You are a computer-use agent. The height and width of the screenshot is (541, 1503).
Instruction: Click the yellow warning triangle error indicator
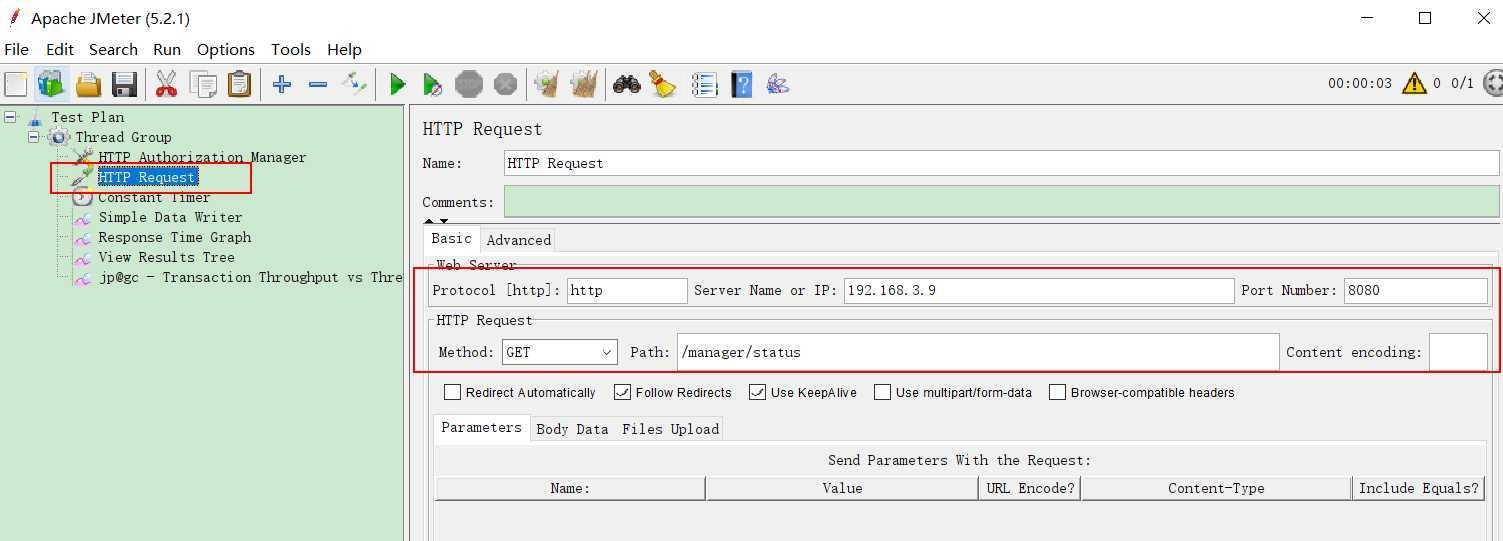click(1414, 83)
